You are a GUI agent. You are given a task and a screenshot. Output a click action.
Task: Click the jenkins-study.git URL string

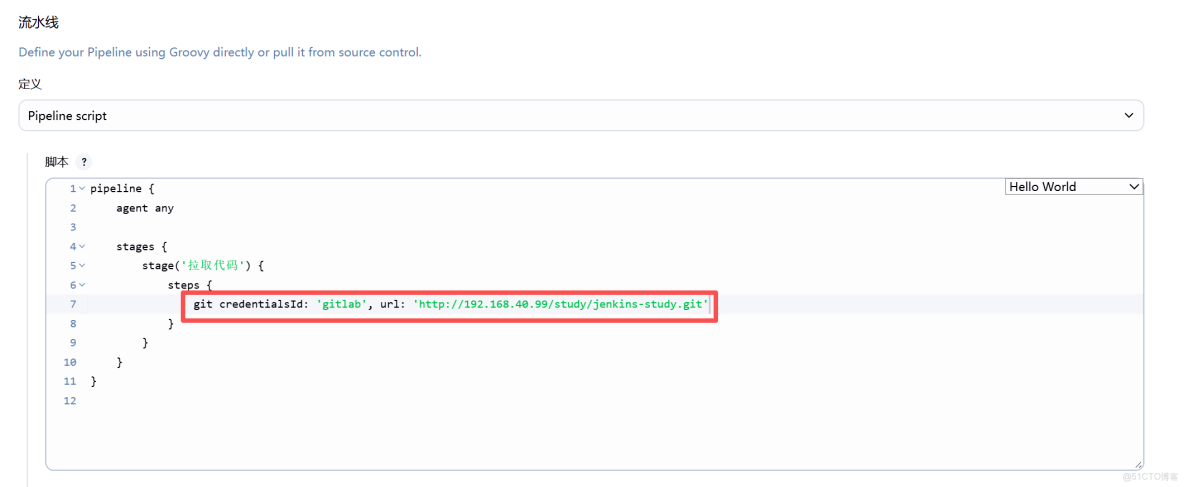coord(561,304)
